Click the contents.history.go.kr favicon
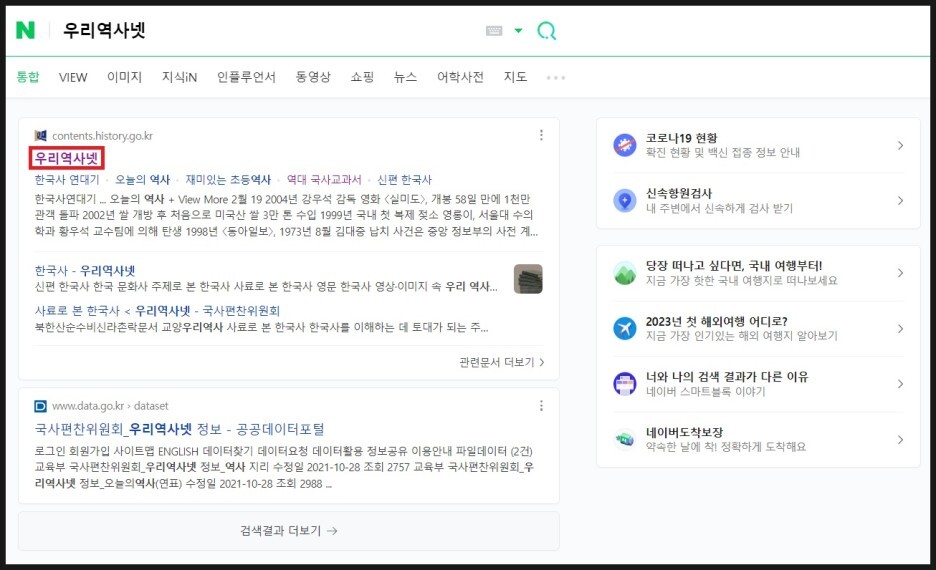Image resolution: width=936 pixels, height=570 pixels. [x=41, y=135]
